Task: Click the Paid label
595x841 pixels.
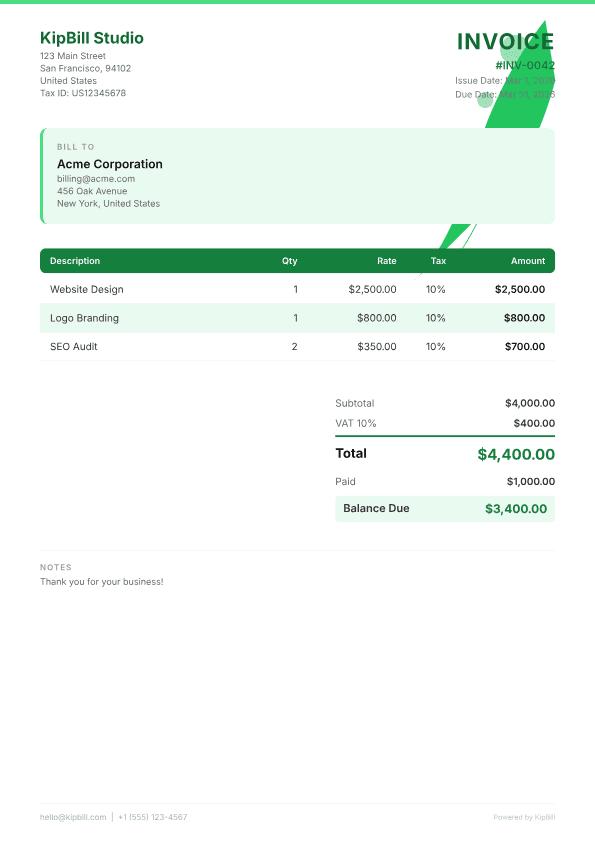Action: pyautogui.click(x=346, y=482)
